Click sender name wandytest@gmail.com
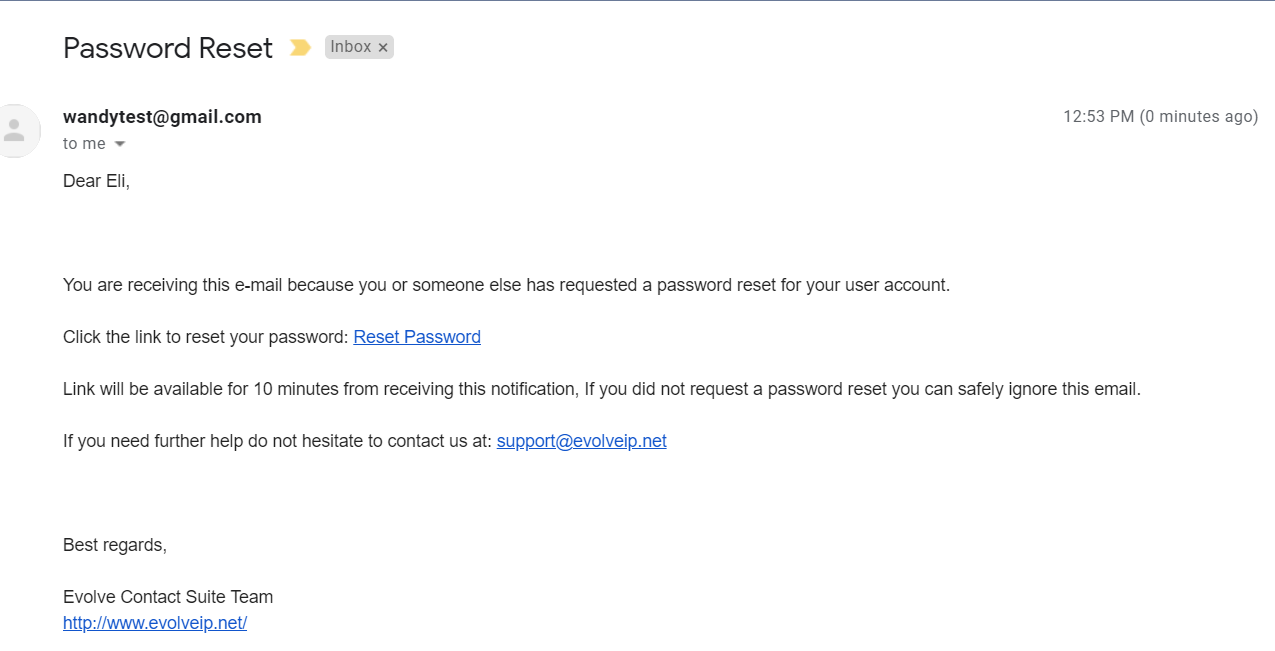 pos(162,117)
